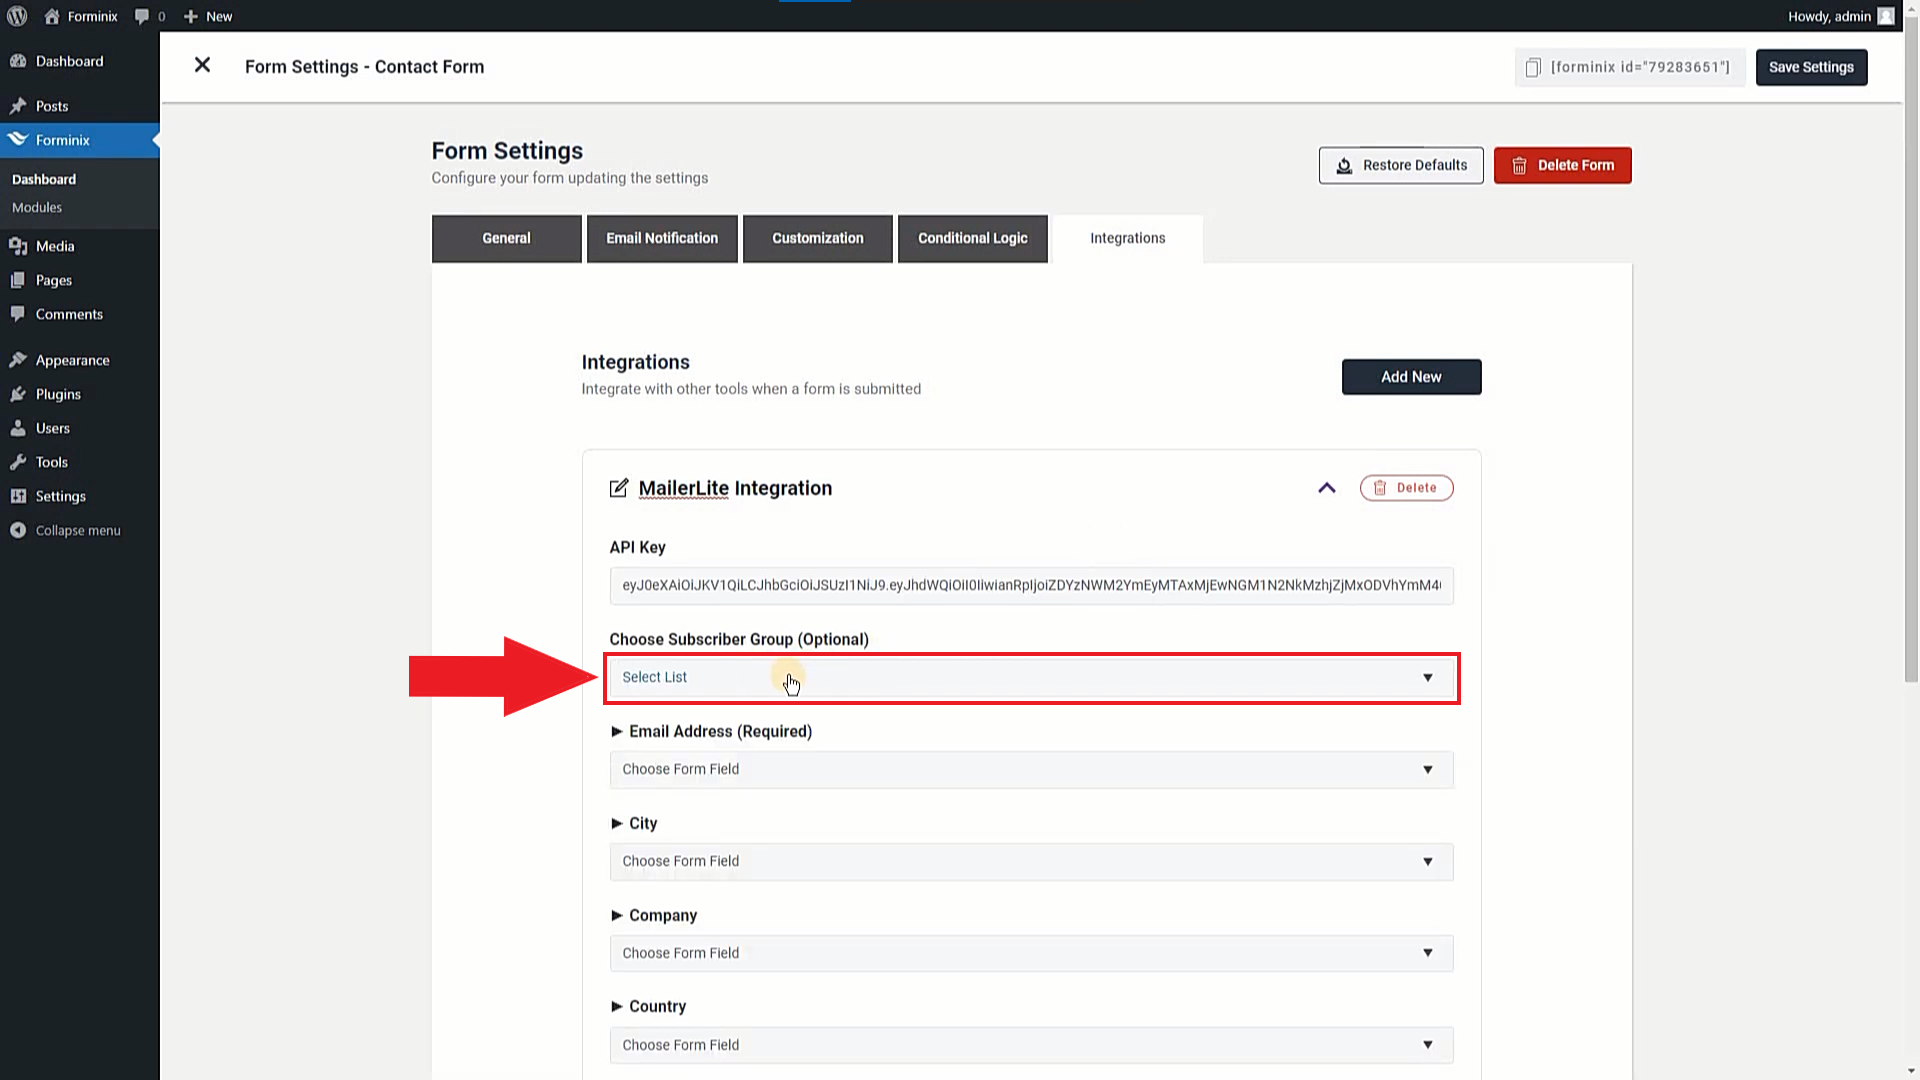This screenshot has height=1080, width=1920.
Task: Select a list from the subscriber group dropdown
Action: (1031, 676)
